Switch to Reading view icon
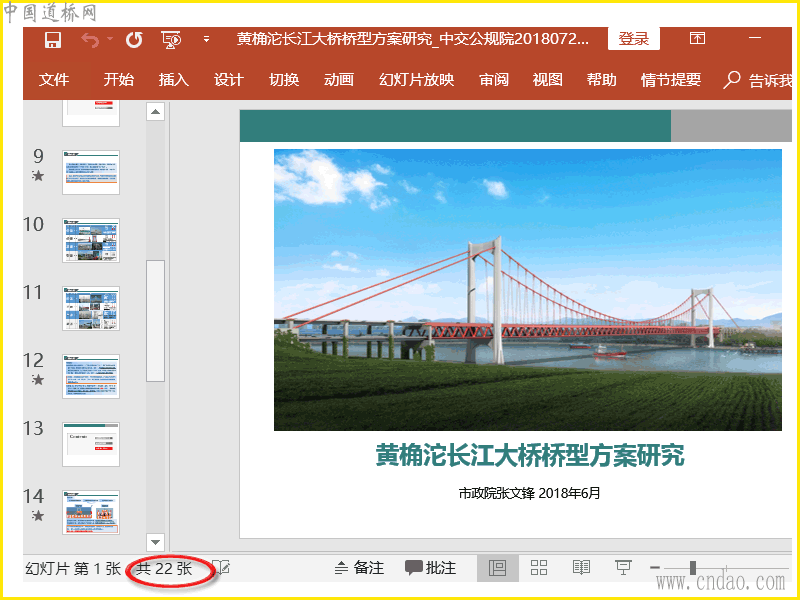This screenshot has width=800, height=600. (x=581, y=567)
